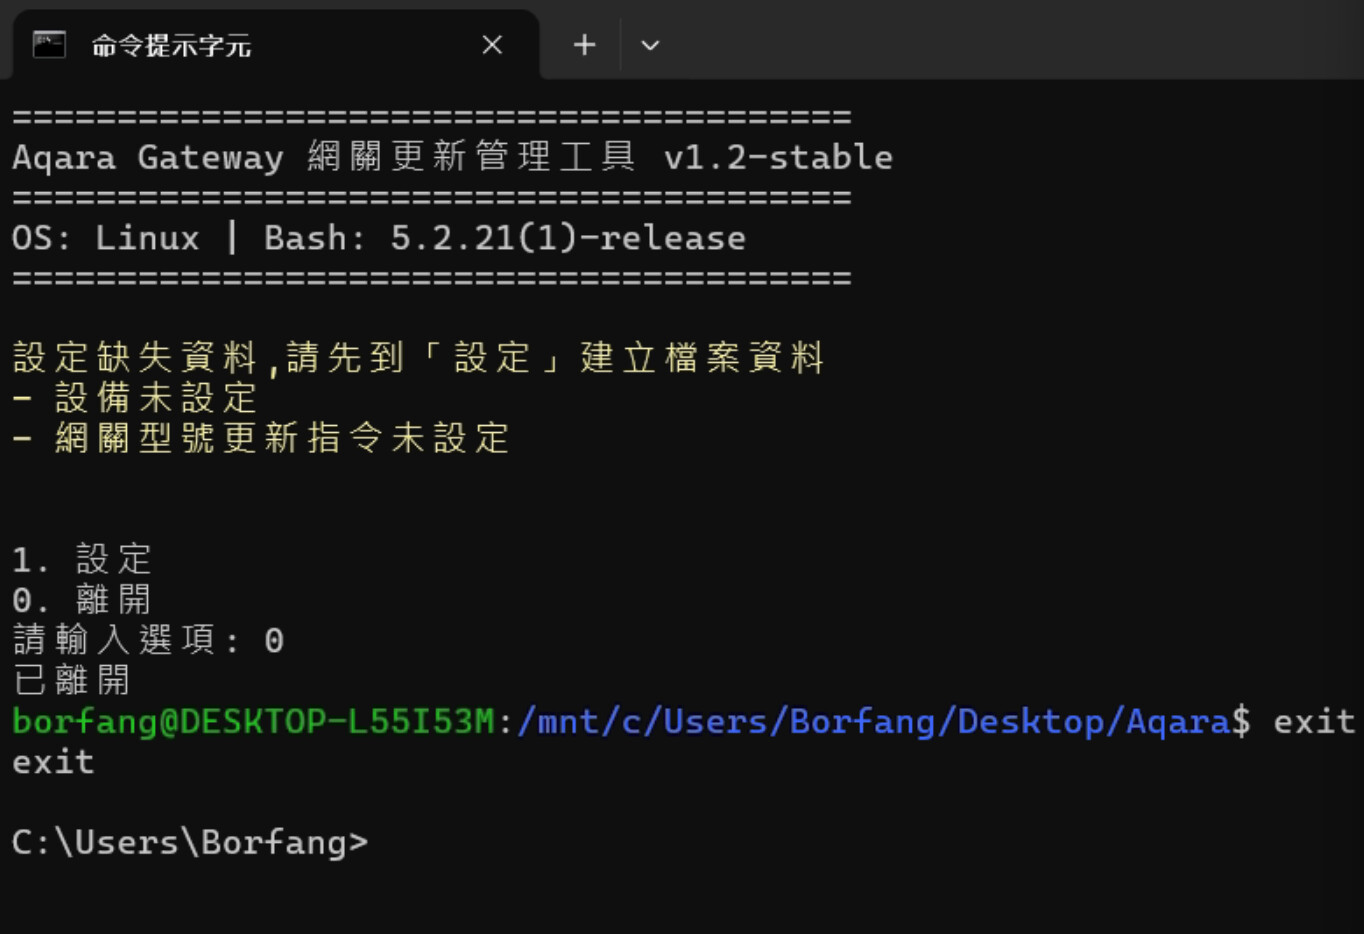1364x934 pixels.
Task: Select the 命令提示字元 tab title
Action: coord(171,46)
